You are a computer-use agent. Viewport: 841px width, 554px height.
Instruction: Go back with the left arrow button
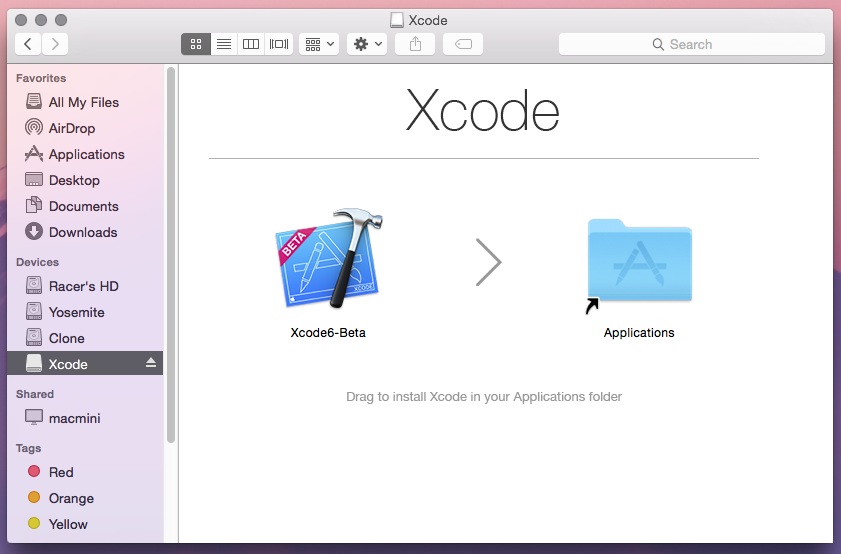(x=28, y=44)
